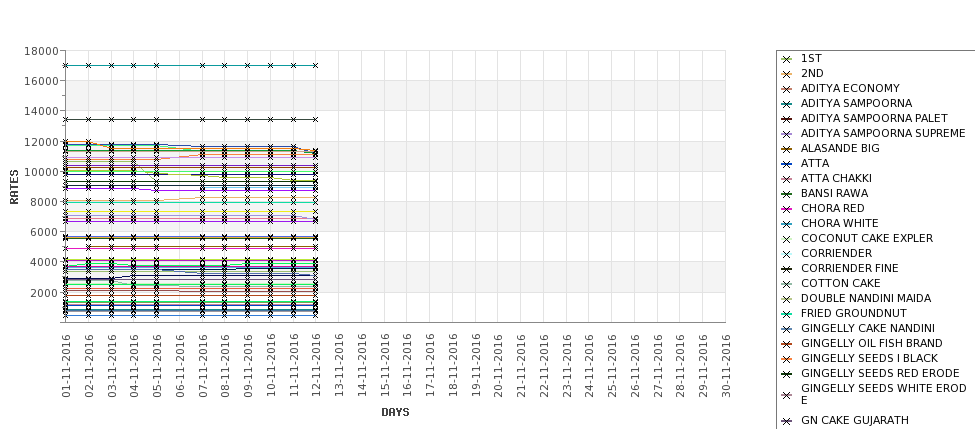Click the 20-11-2016 date axis label

point(499,366)
